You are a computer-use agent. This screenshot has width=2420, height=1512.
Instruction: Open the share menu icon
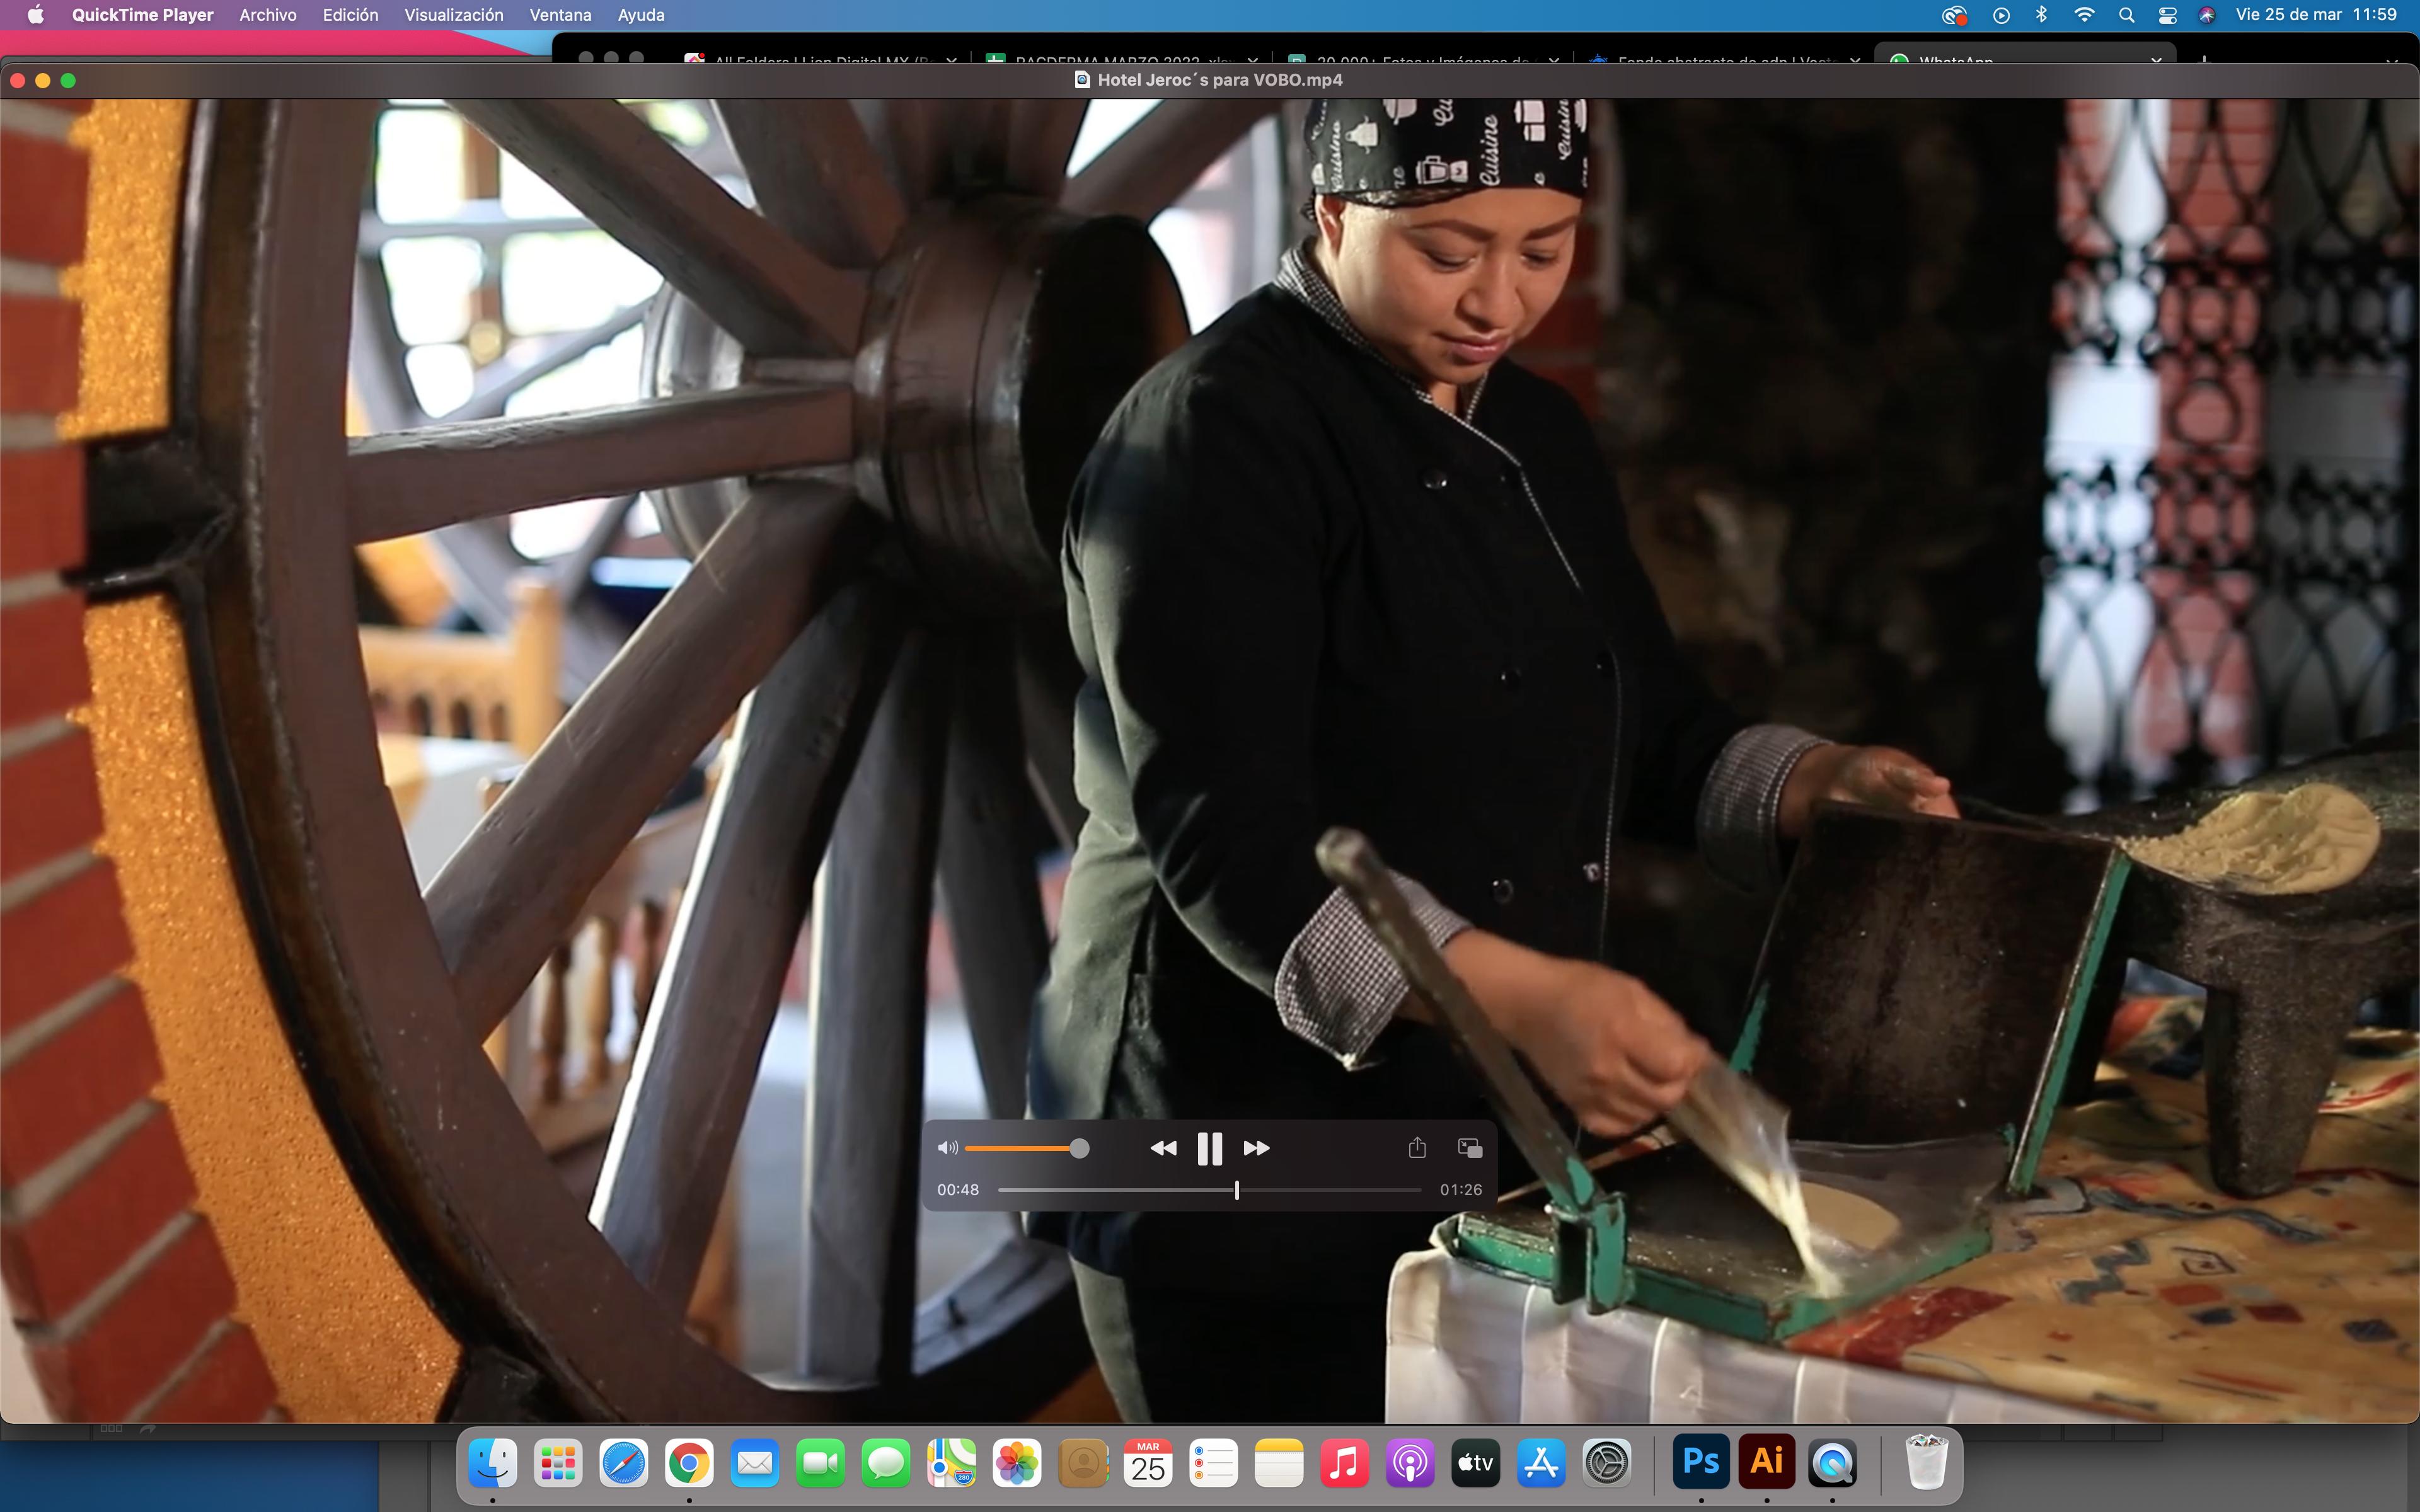coord(1417,1148)
